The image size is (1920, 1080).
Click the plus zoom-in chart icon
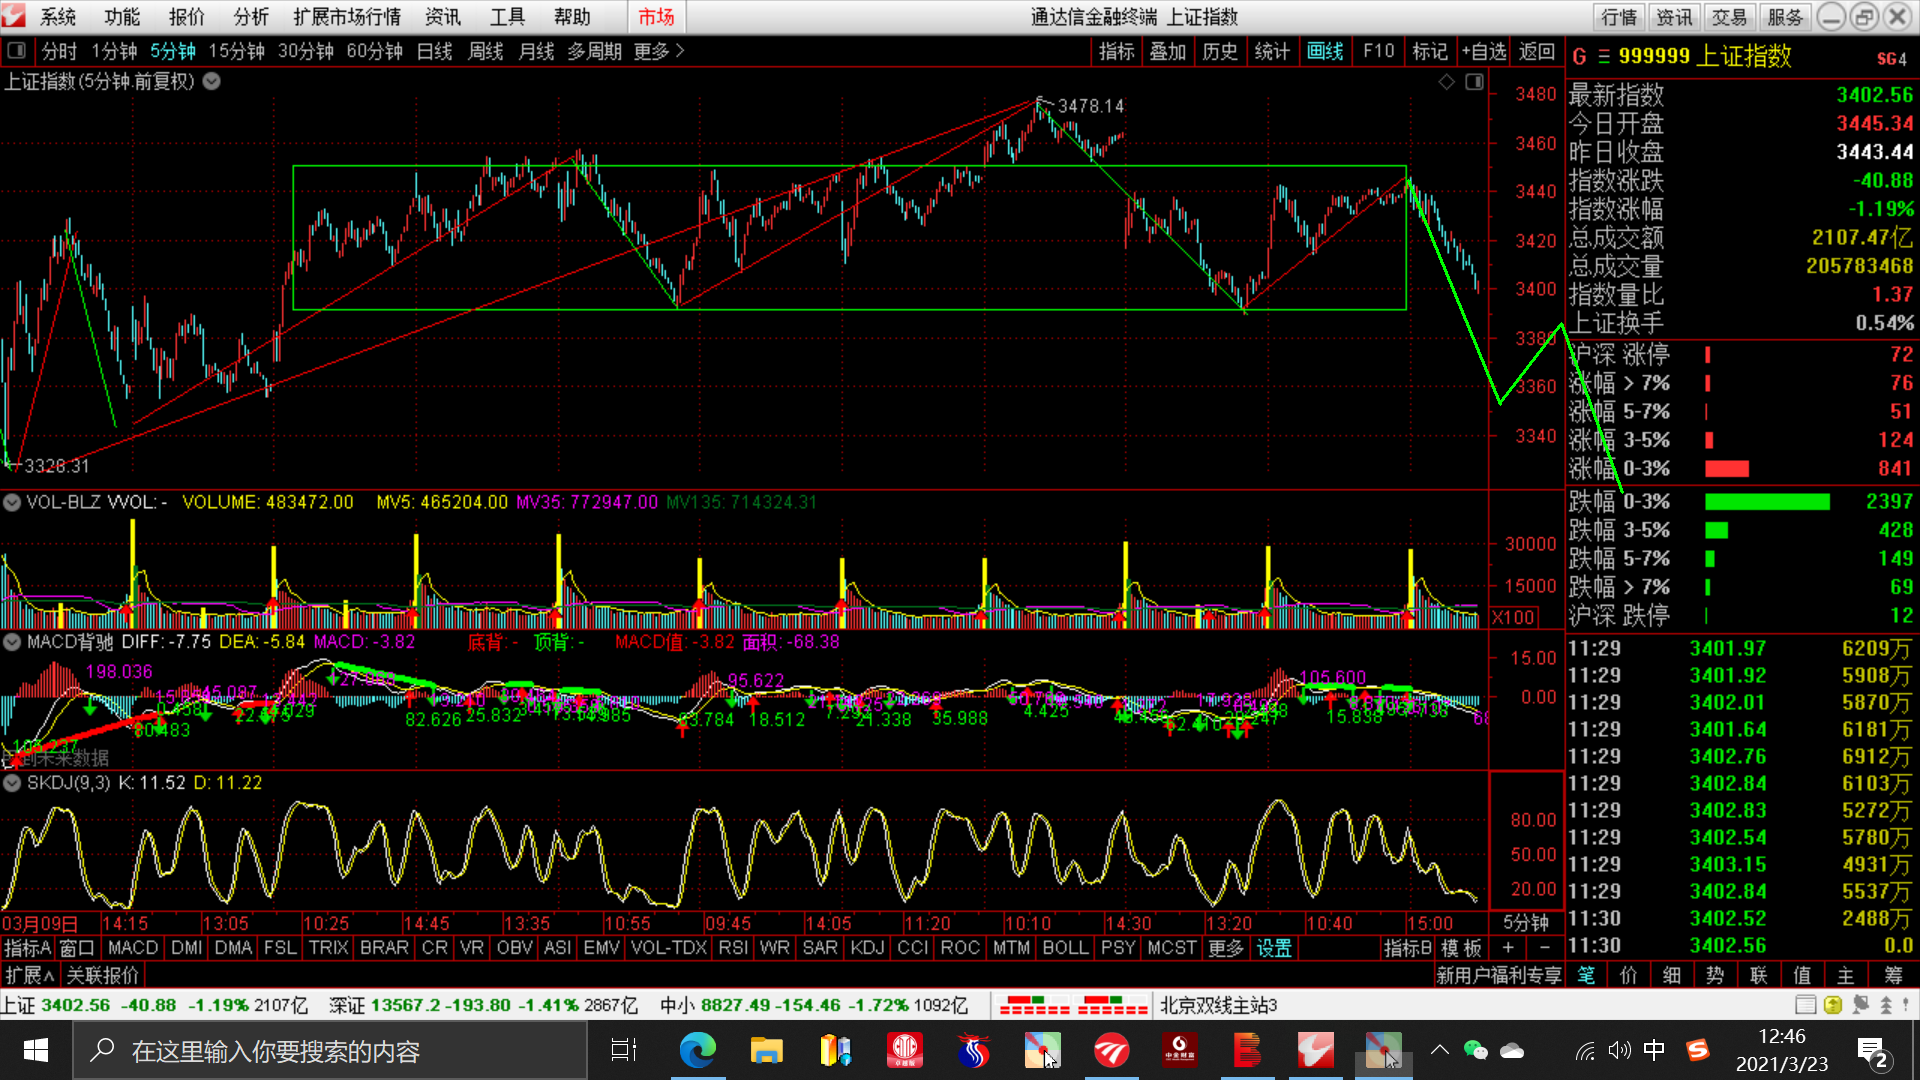(x=1508, y=948)
